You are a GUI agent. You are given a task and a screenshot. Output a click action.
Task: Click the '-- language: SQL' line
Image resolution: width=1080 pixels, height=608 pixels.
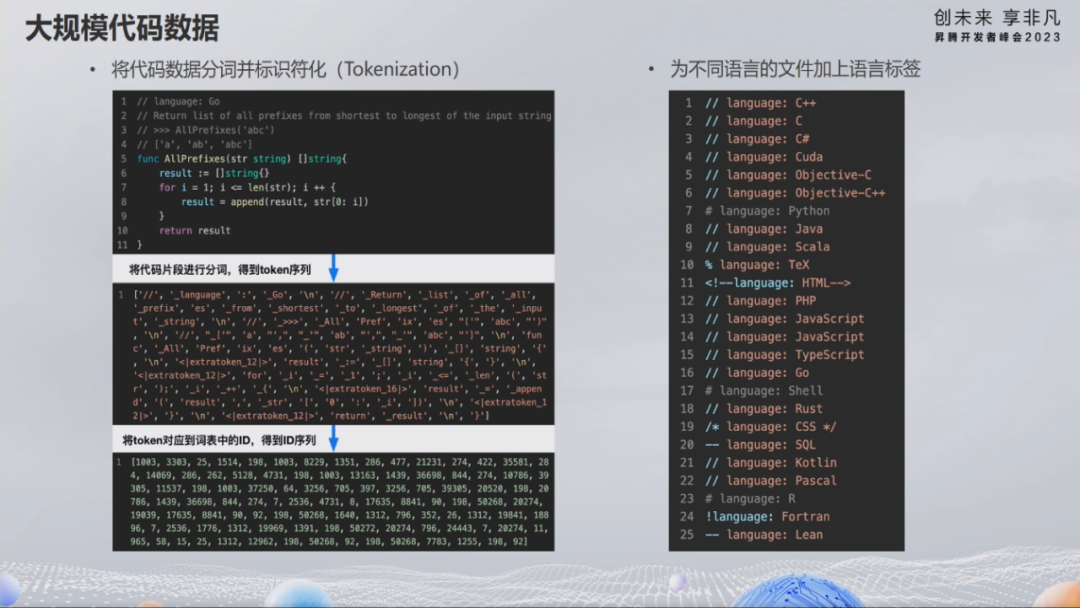760,445
